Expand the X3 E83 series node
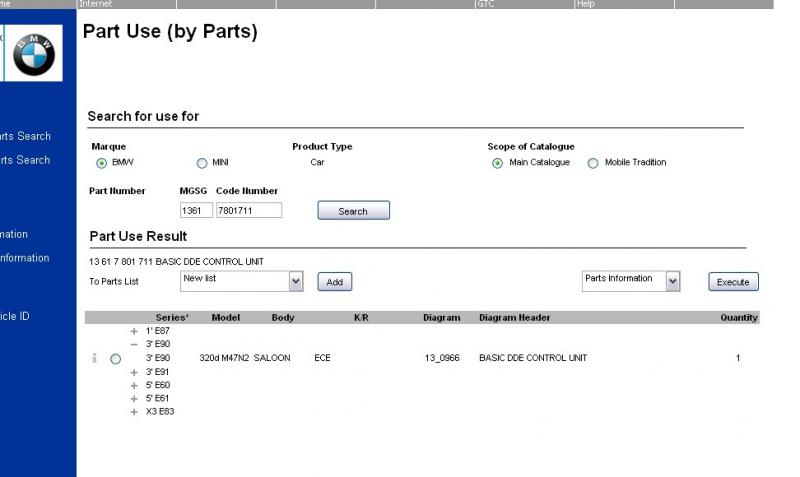 pos(134,411)
